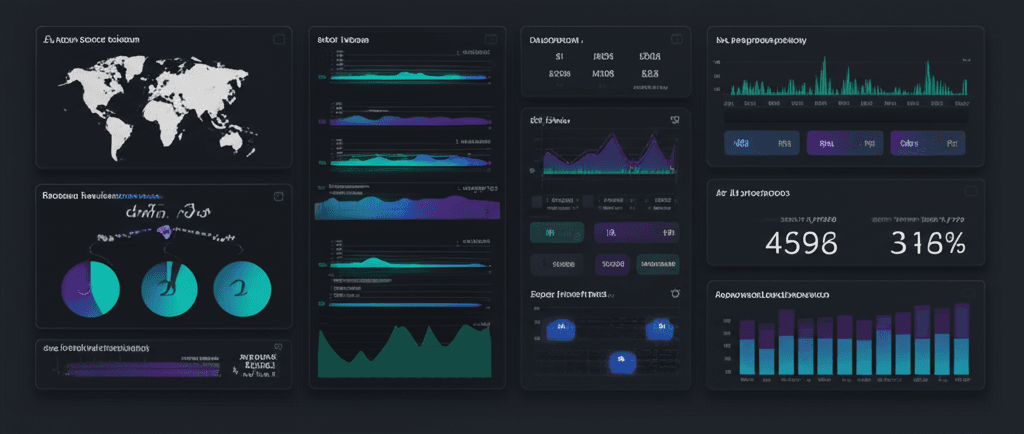The width and height of the screenshot is (1024, 434).
Task: Click the teal pill ending the lower button row
Action: (x=658, y=264)
